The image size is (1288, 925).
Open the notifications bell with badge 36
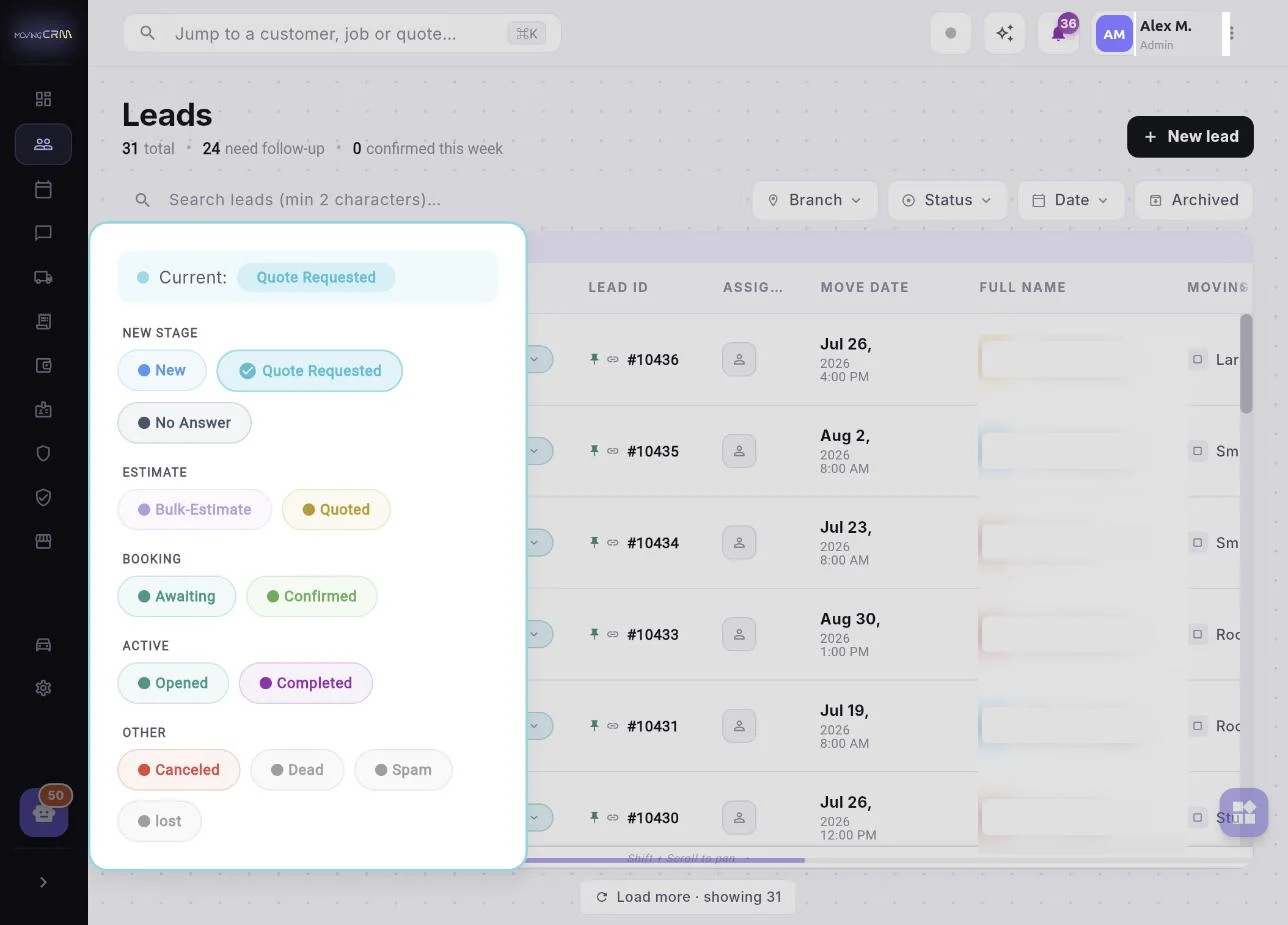(x=1058, y=33)
